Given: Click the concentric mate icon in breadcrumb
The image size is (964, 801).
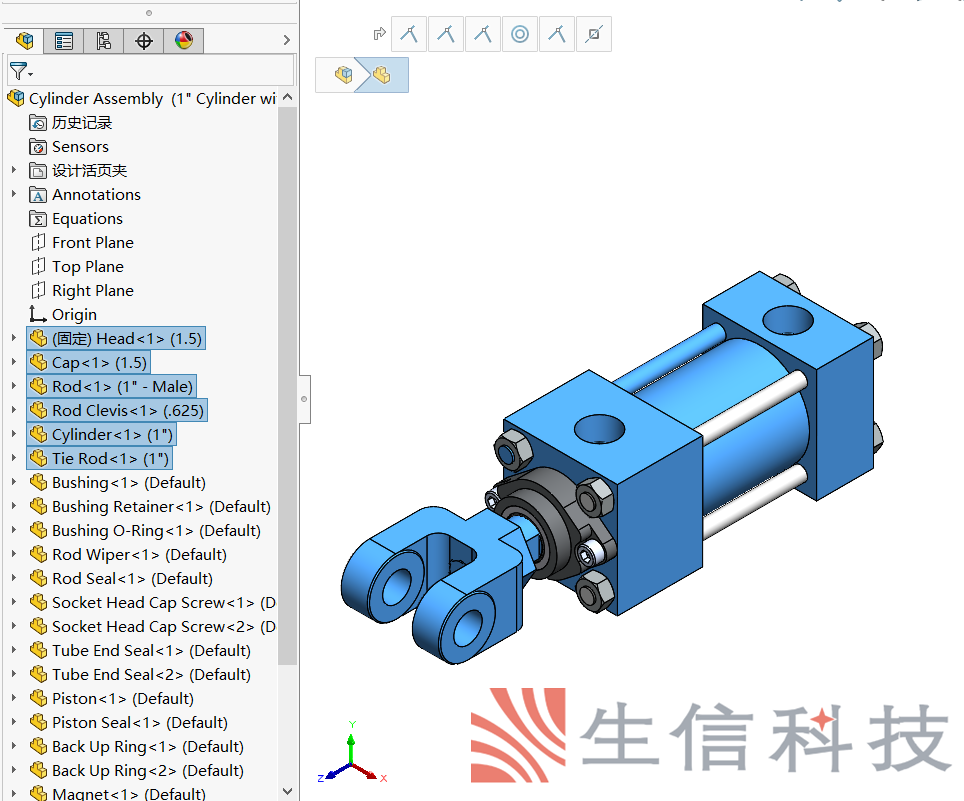Looking at the screenshot, I should coord(520,34).
